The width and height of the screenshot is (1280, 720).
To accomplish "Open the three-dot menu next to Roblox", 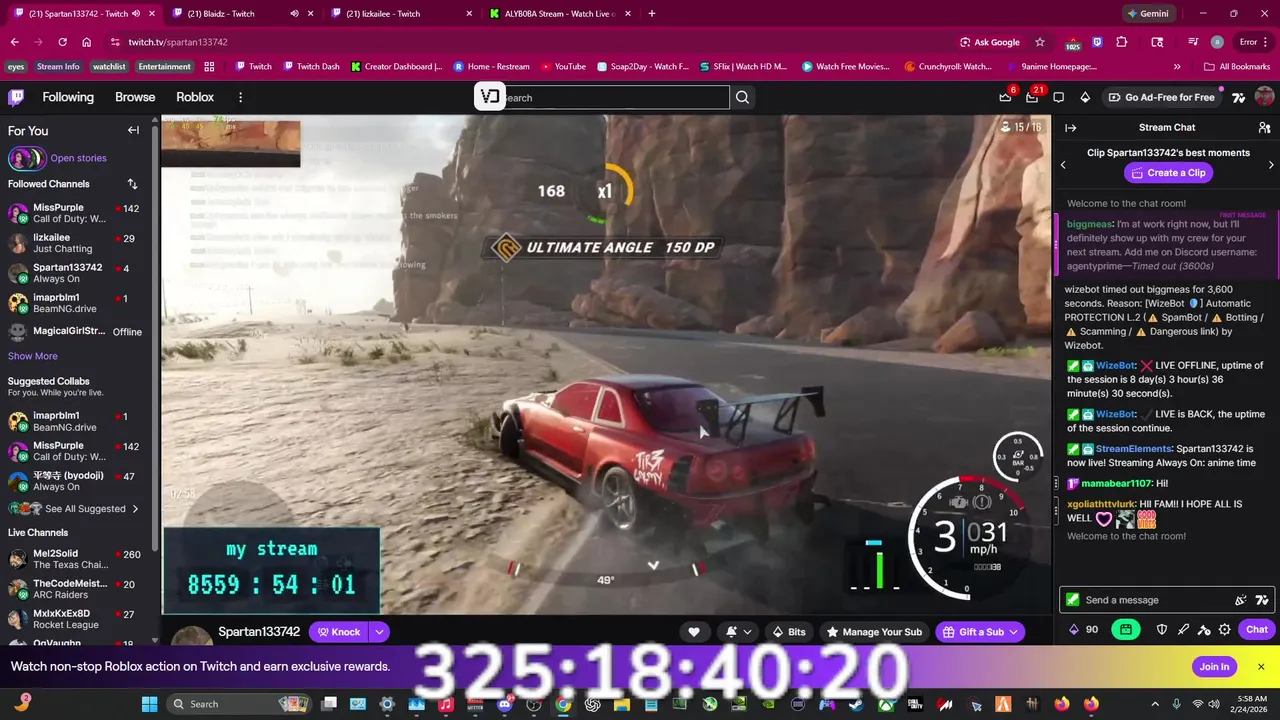I will pos(240,97).
